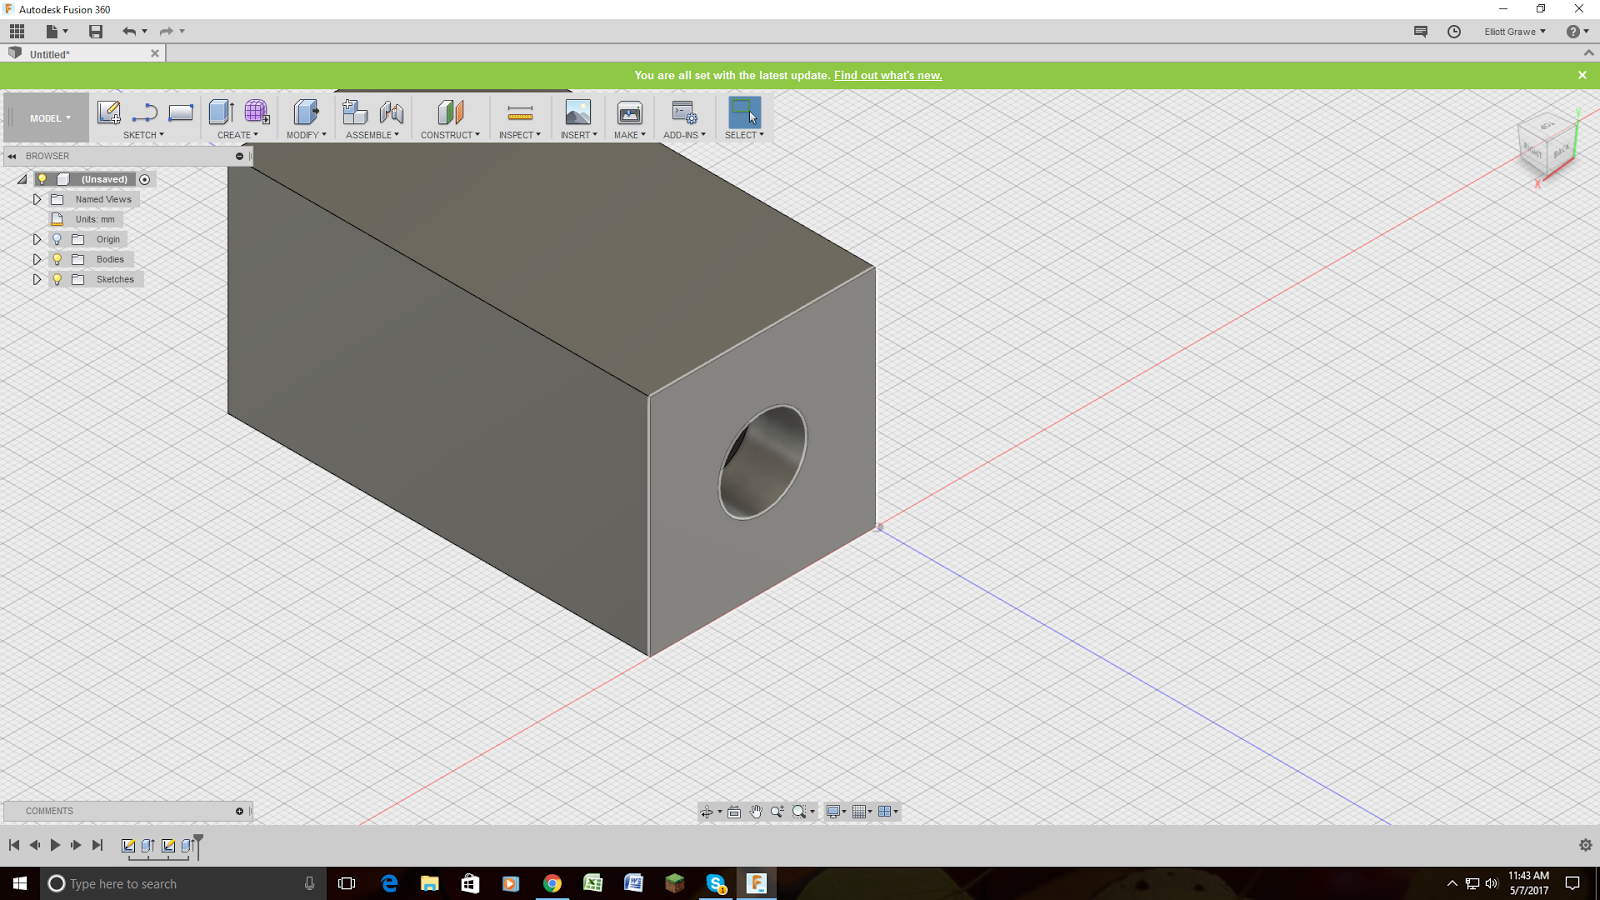This screenshot has width=1600, height=900.
Task: Activate the Select tool icon
Action: tap(744, 112)
